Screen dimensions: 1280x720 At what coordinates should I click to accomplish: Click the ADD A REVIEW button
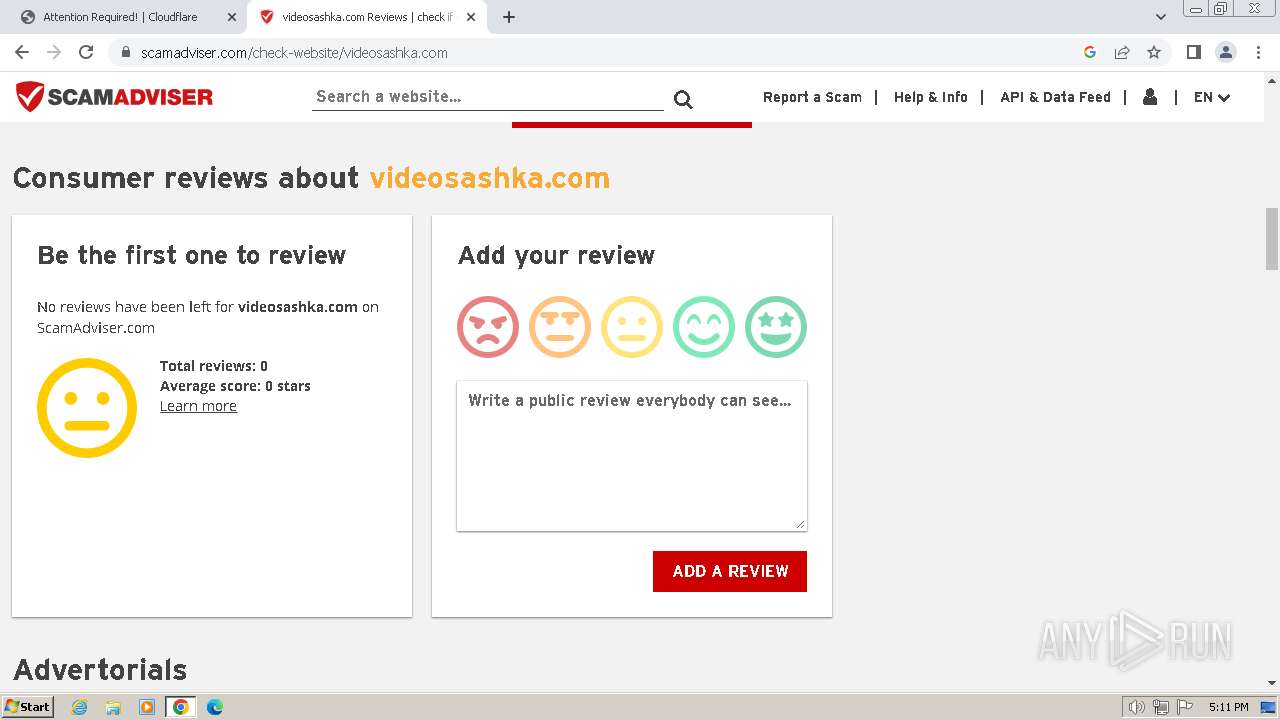[730, 571]
